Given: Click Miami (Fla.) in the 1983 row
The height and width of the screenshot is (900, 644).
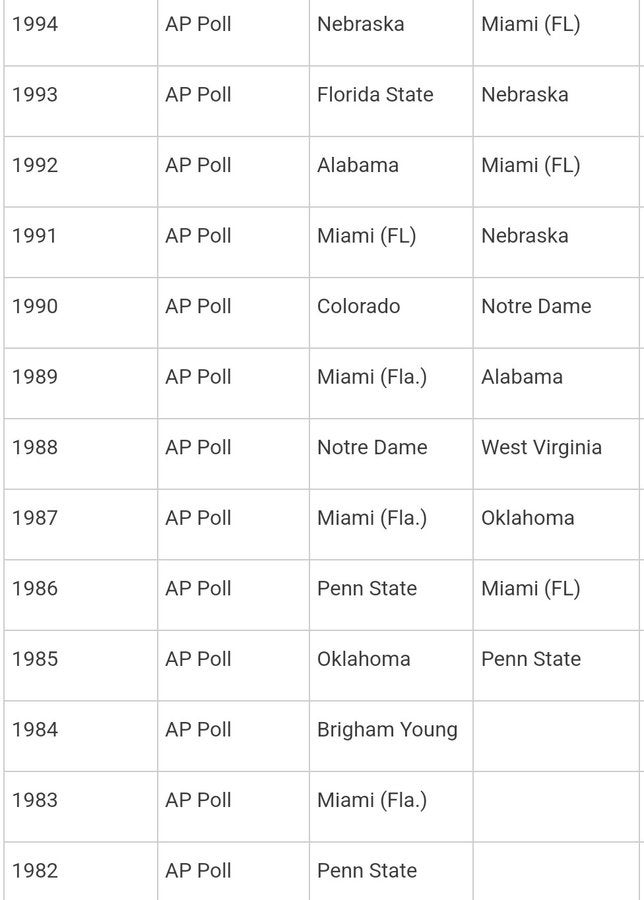Looking at the screenshot, I should pos(371,800).
